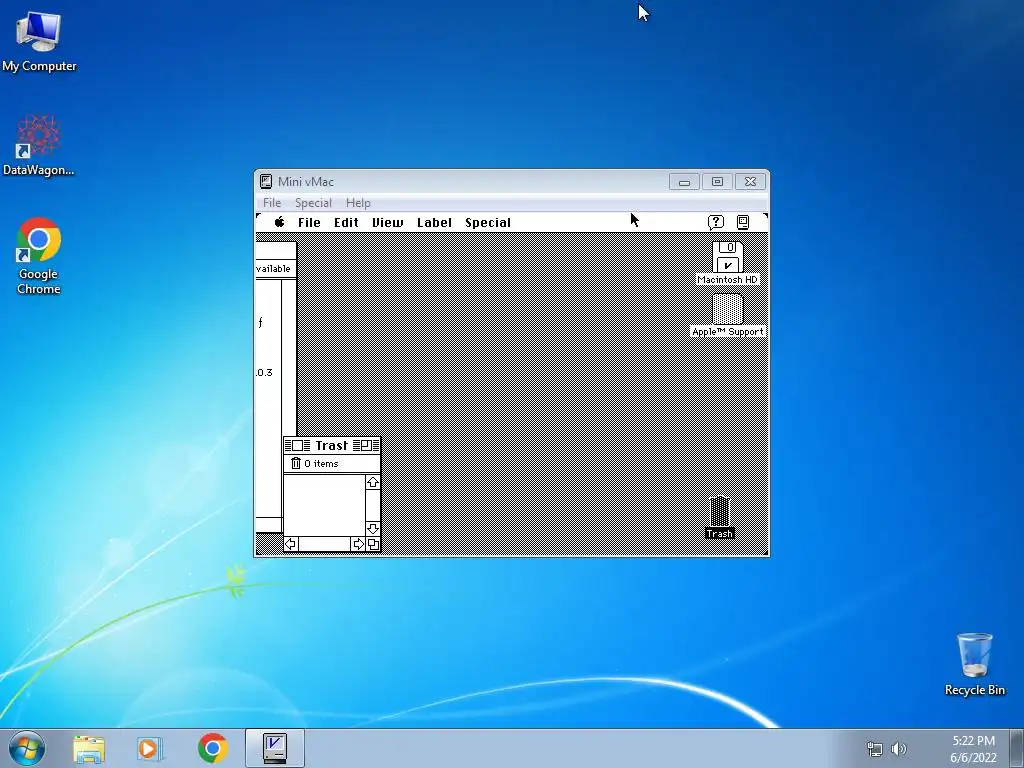This screenshot has height=768, width=1024.
Task: Click the Mini vMac title bar icon
Action: pos(266,182)
